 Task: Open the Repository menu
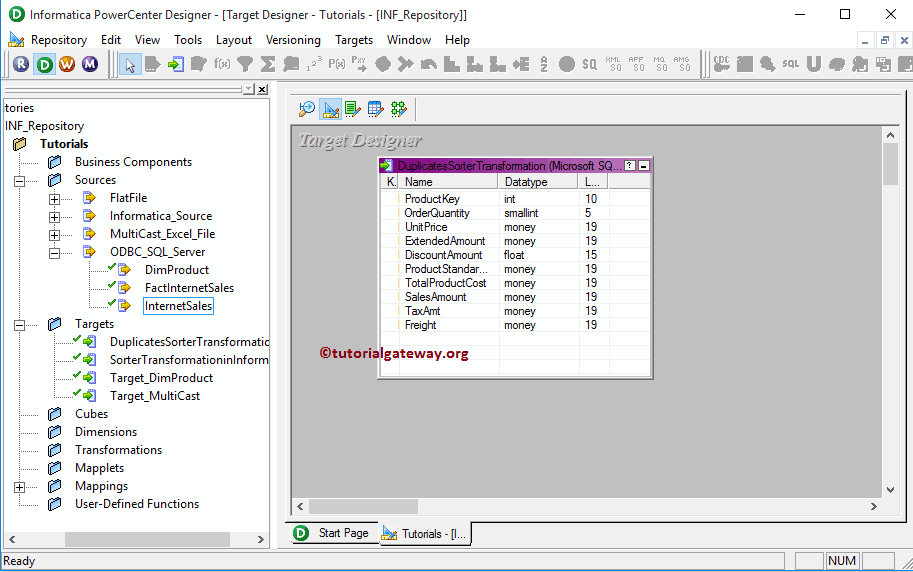tap(59, 40)
